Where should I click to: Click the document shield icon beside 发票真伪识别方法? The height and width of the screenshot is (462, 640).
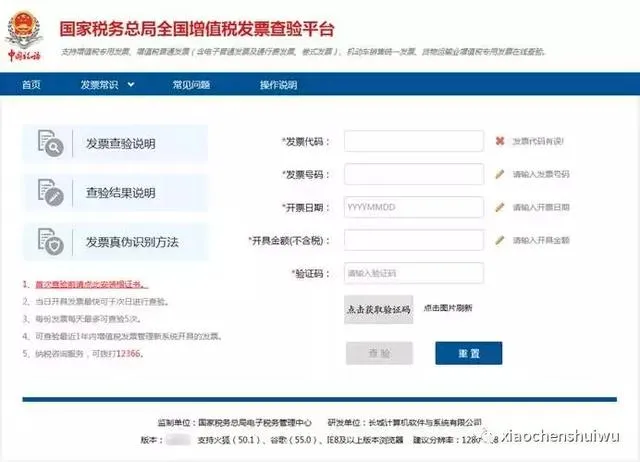click(50, 241)
